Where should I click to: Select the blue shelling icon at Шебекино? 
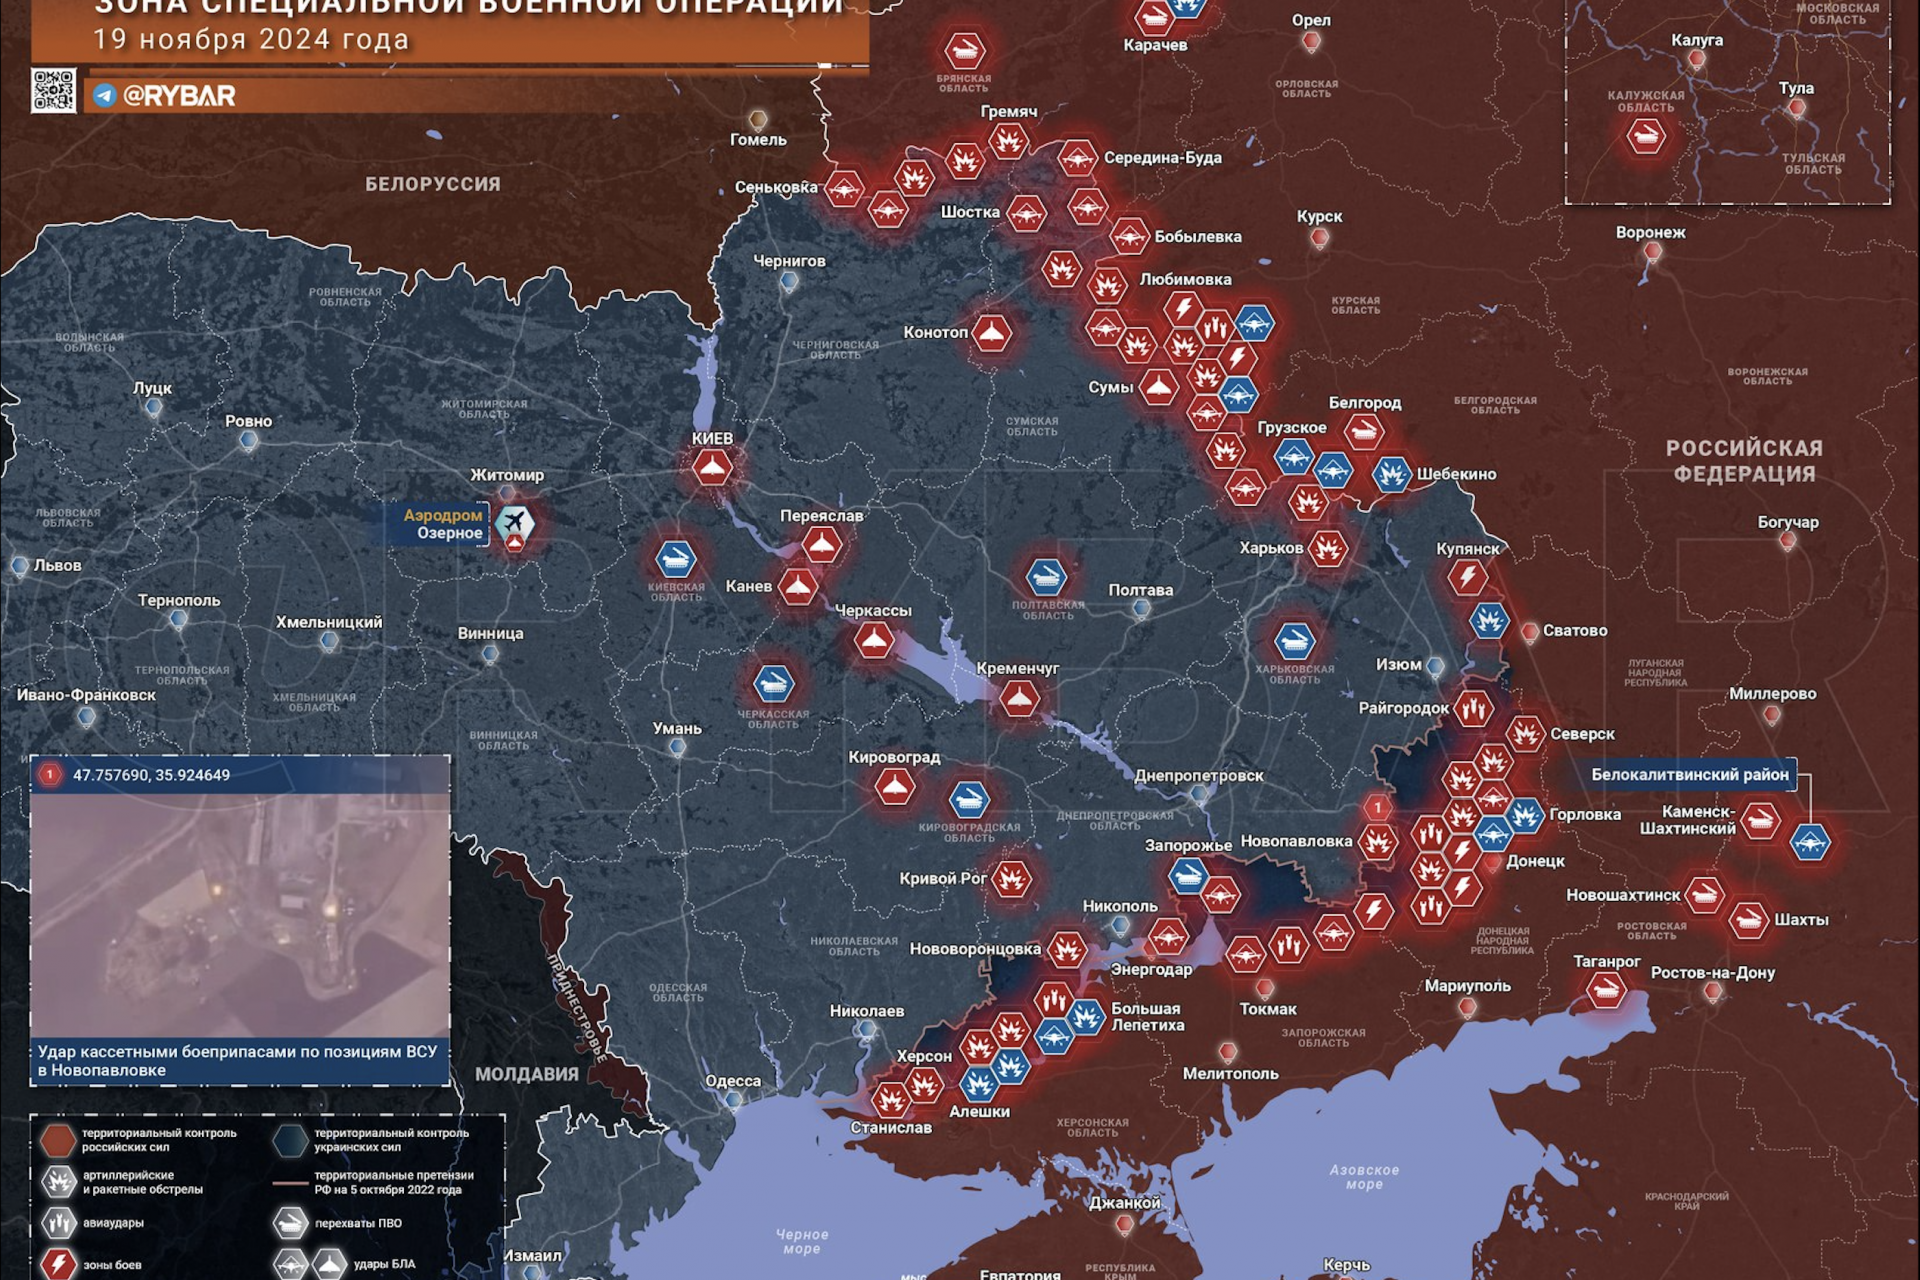coord(1391,474)
